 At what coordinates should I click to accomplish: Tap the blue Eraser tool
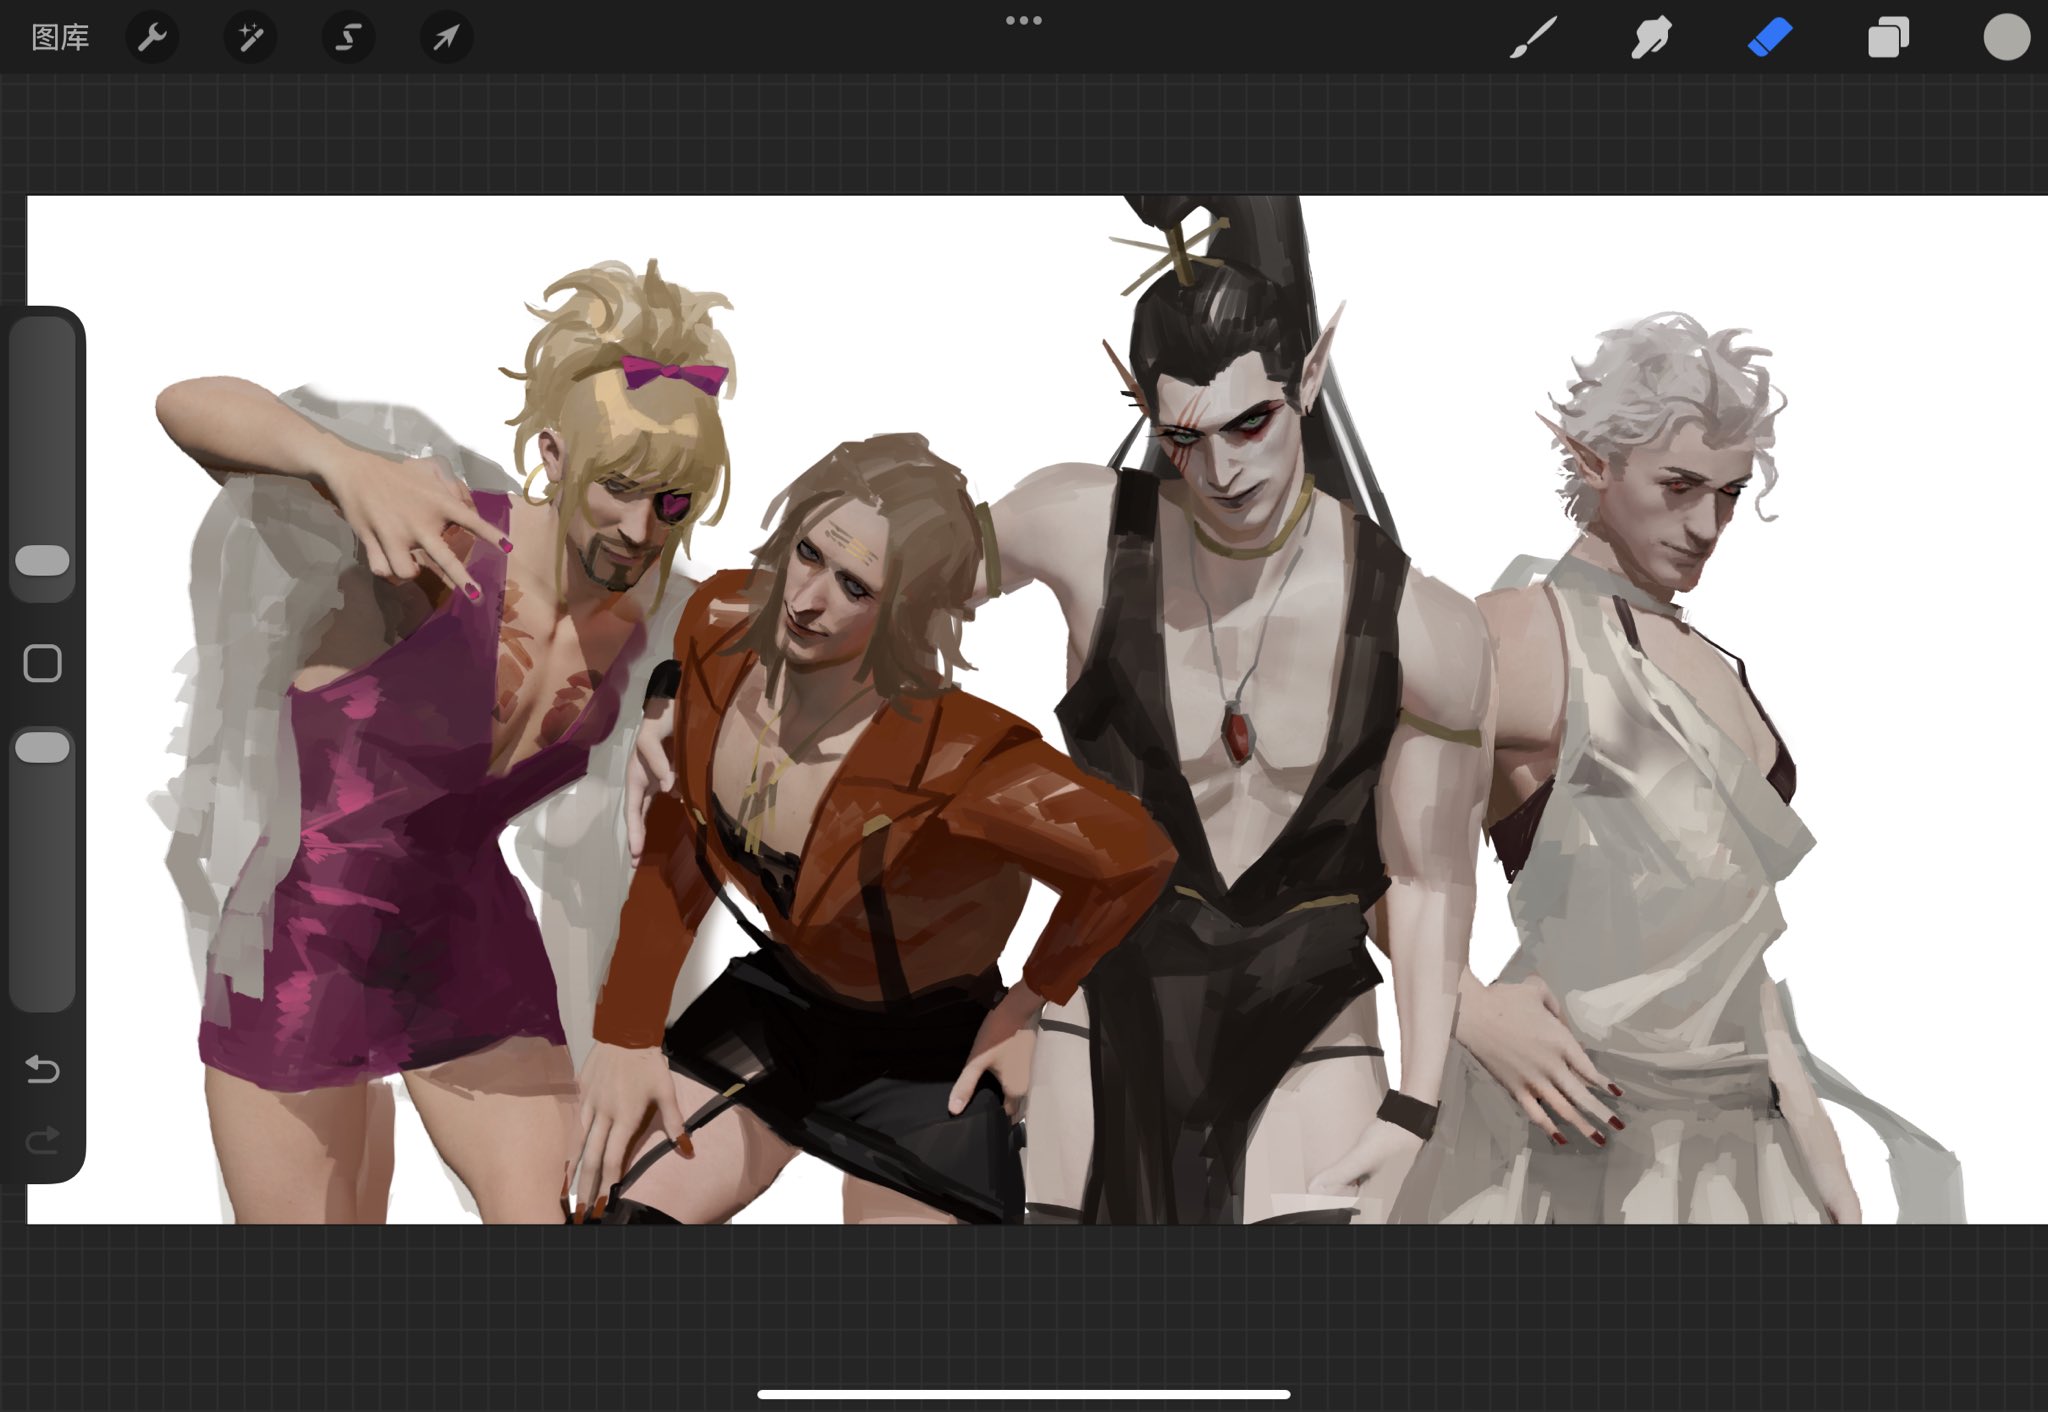point(1769,38)
